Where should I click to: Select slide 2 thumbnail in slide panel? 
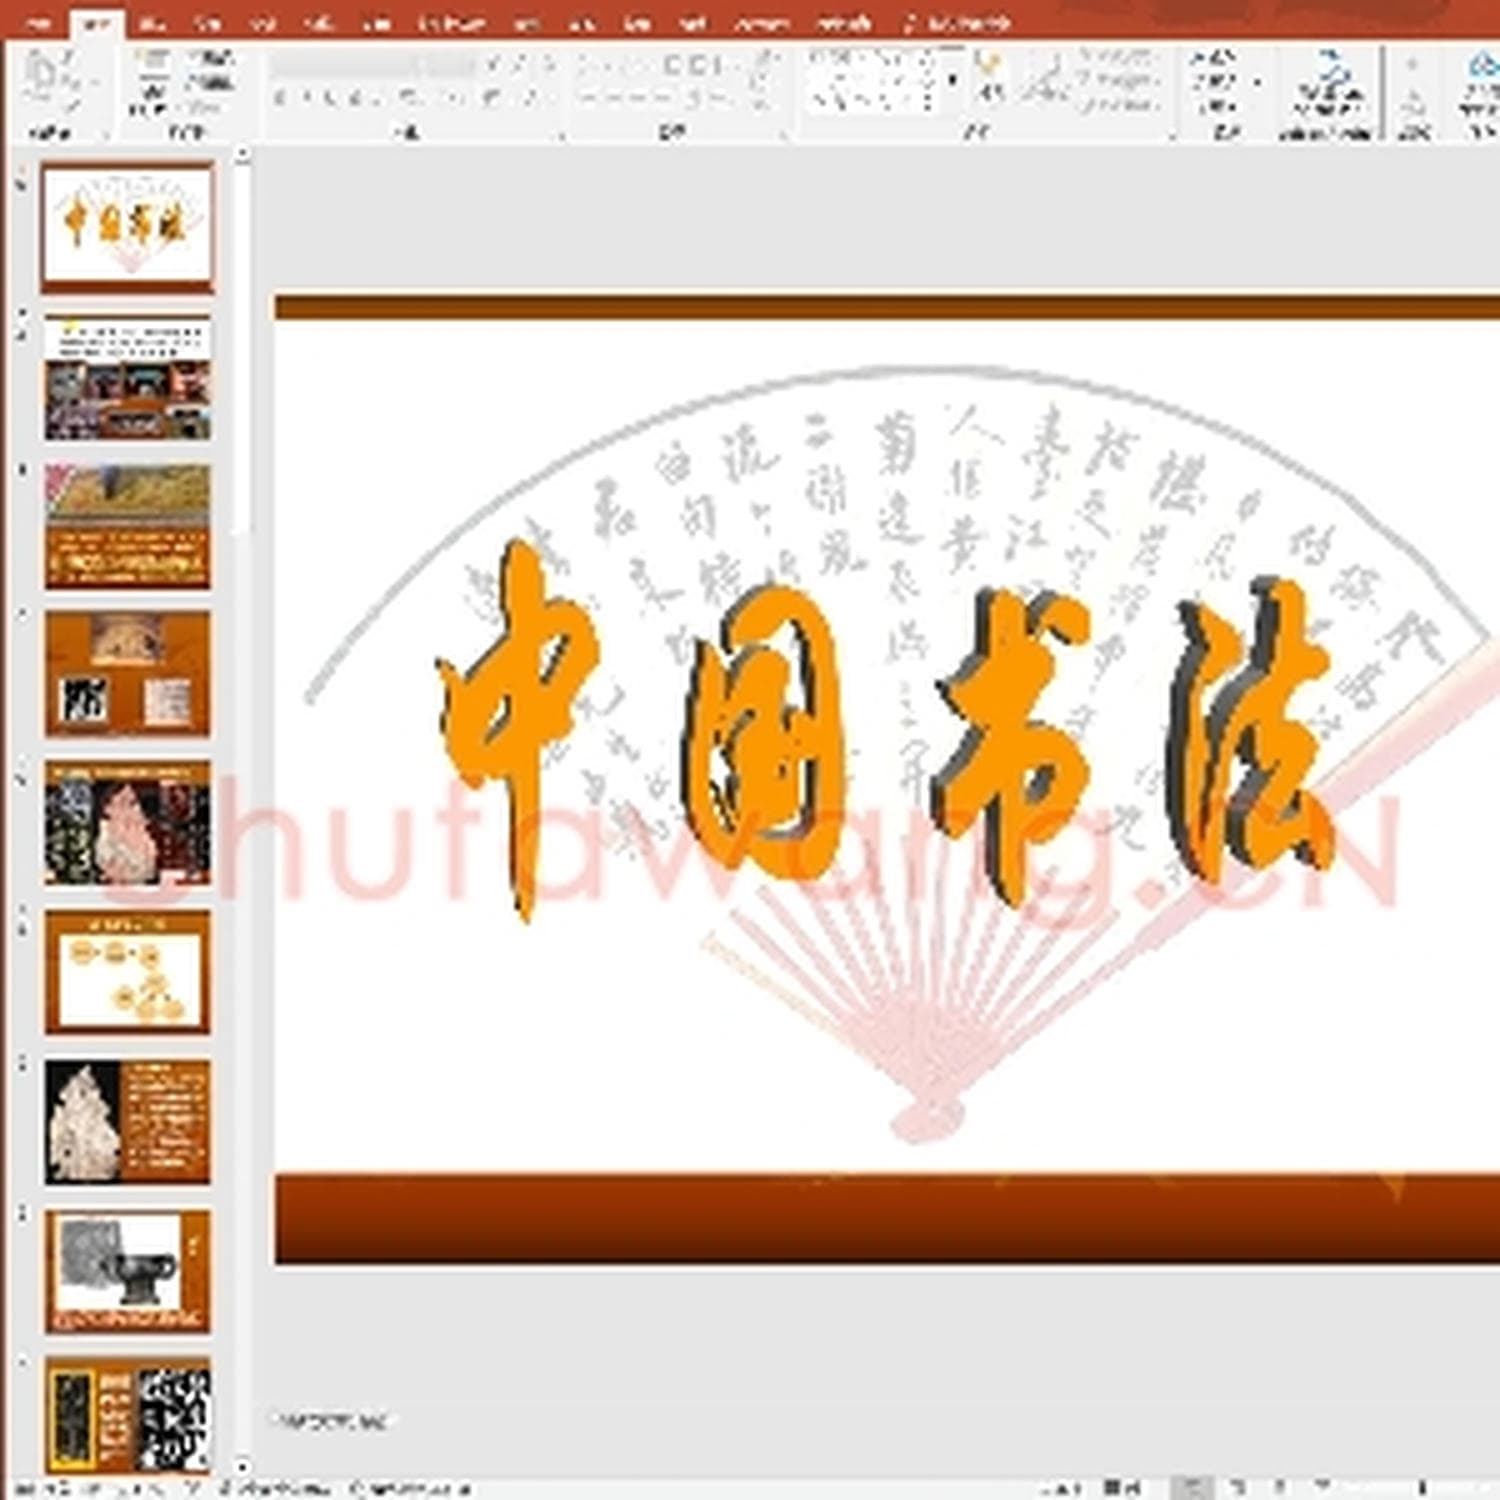tap(127, 378)
